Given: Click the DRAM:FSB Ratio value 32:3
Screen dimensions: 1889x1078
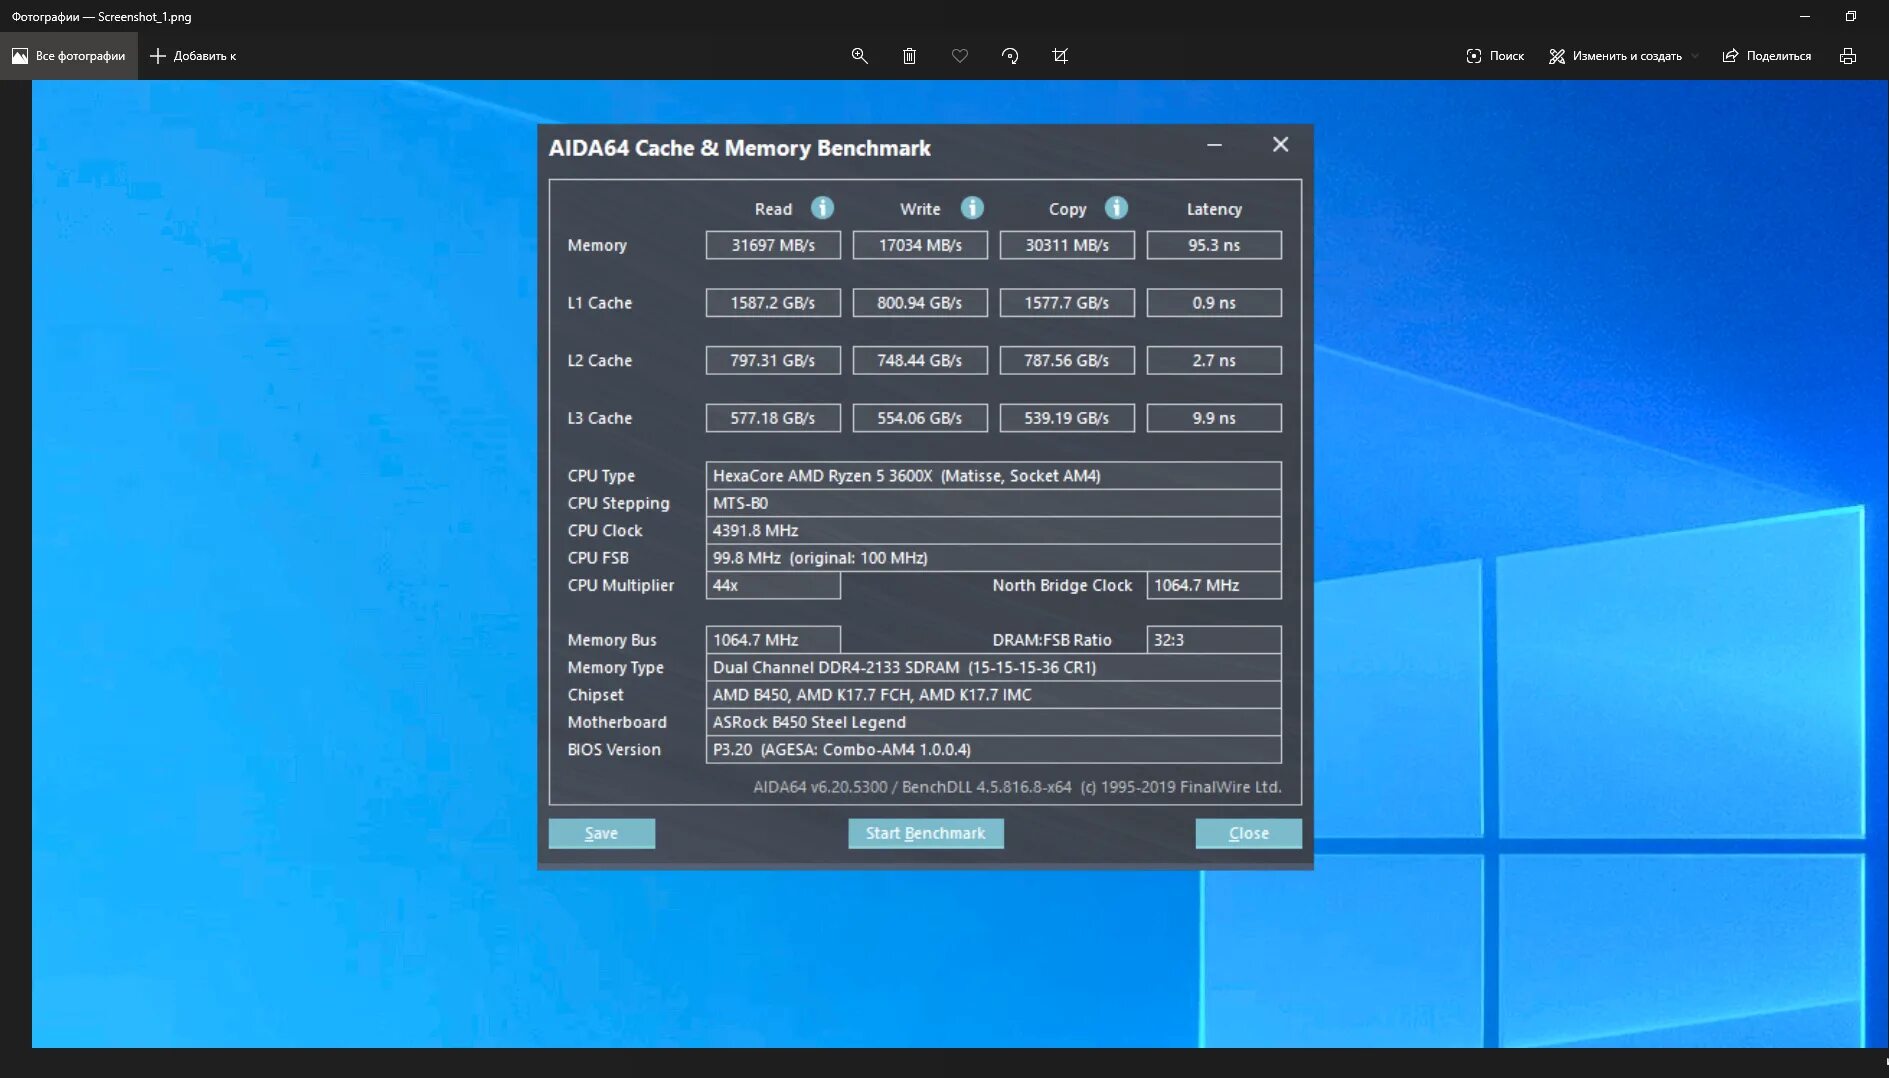Looking at the screenshot, I should 1214,640.
